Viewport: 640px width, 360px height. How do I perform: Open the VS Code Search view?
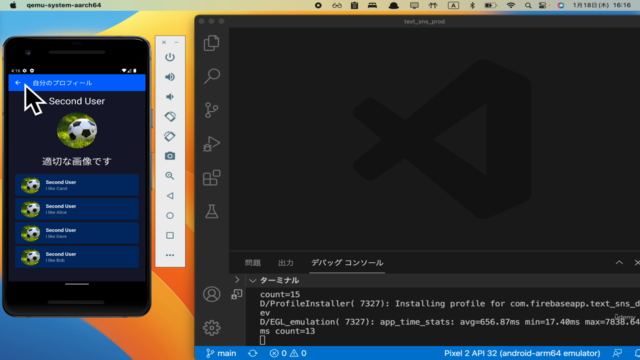click(211, 76)
